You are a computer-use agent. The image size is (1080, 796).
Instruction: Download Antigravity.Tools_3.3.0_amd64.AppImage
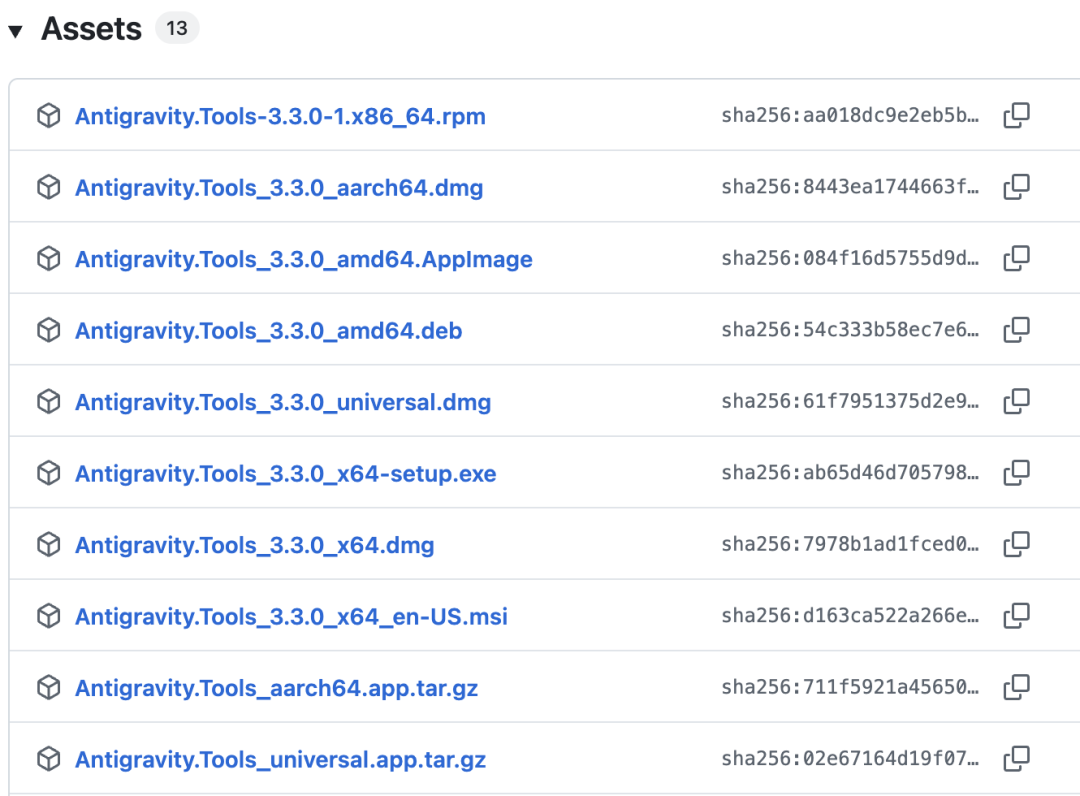tap(304, 260)
